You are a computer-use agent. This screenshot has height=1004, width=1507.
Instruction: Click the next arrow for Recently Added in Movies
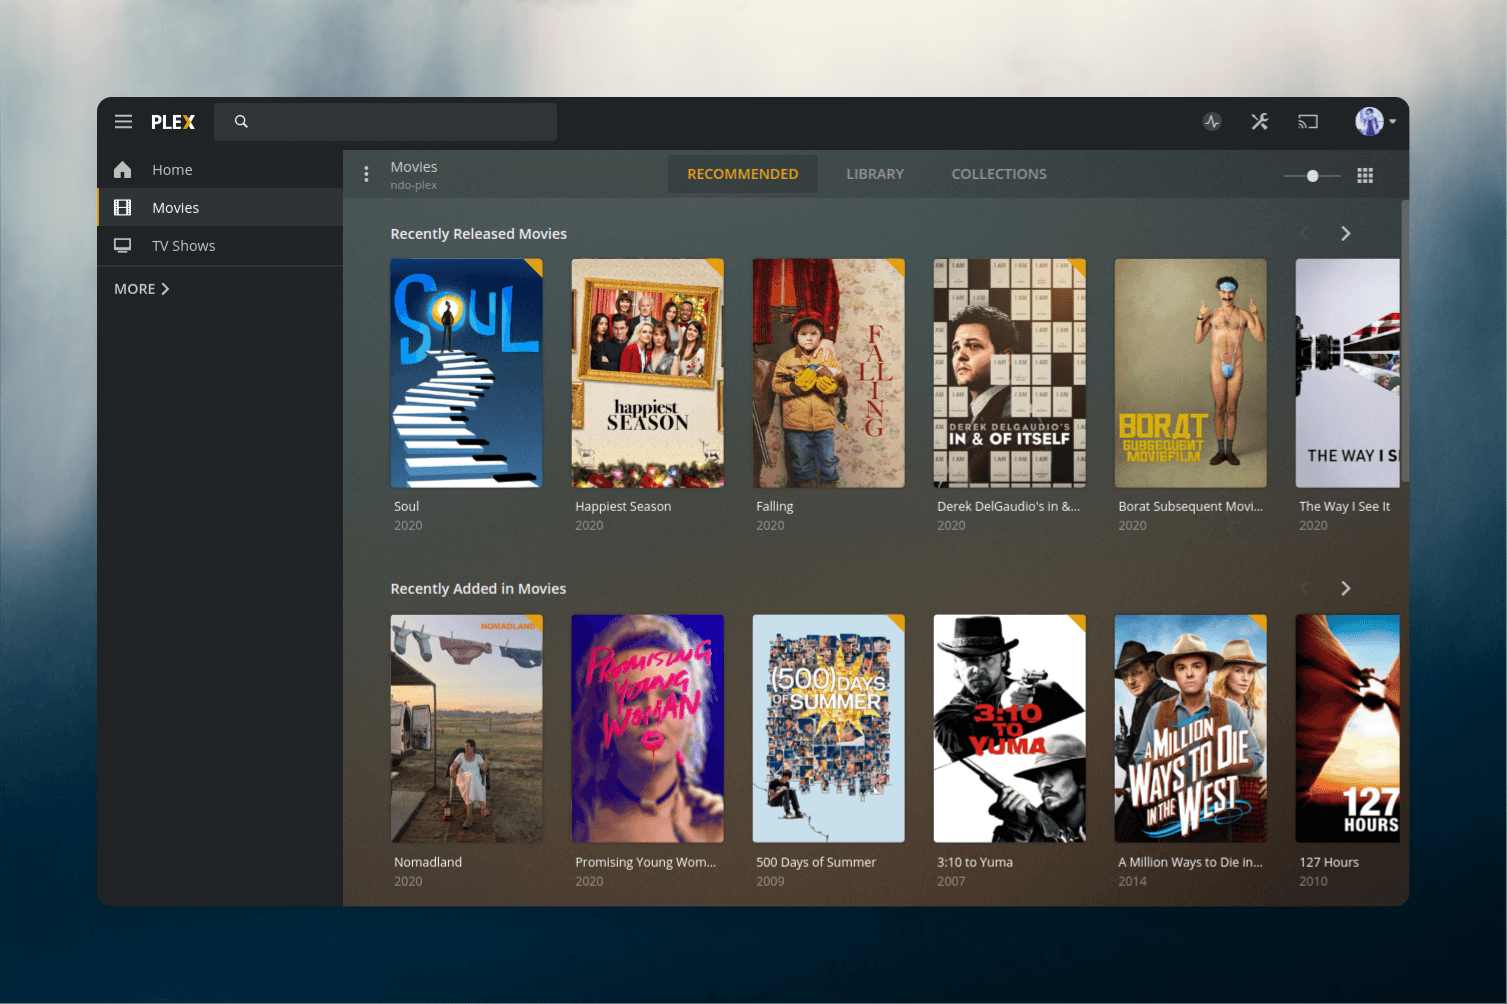(1345, 588)
